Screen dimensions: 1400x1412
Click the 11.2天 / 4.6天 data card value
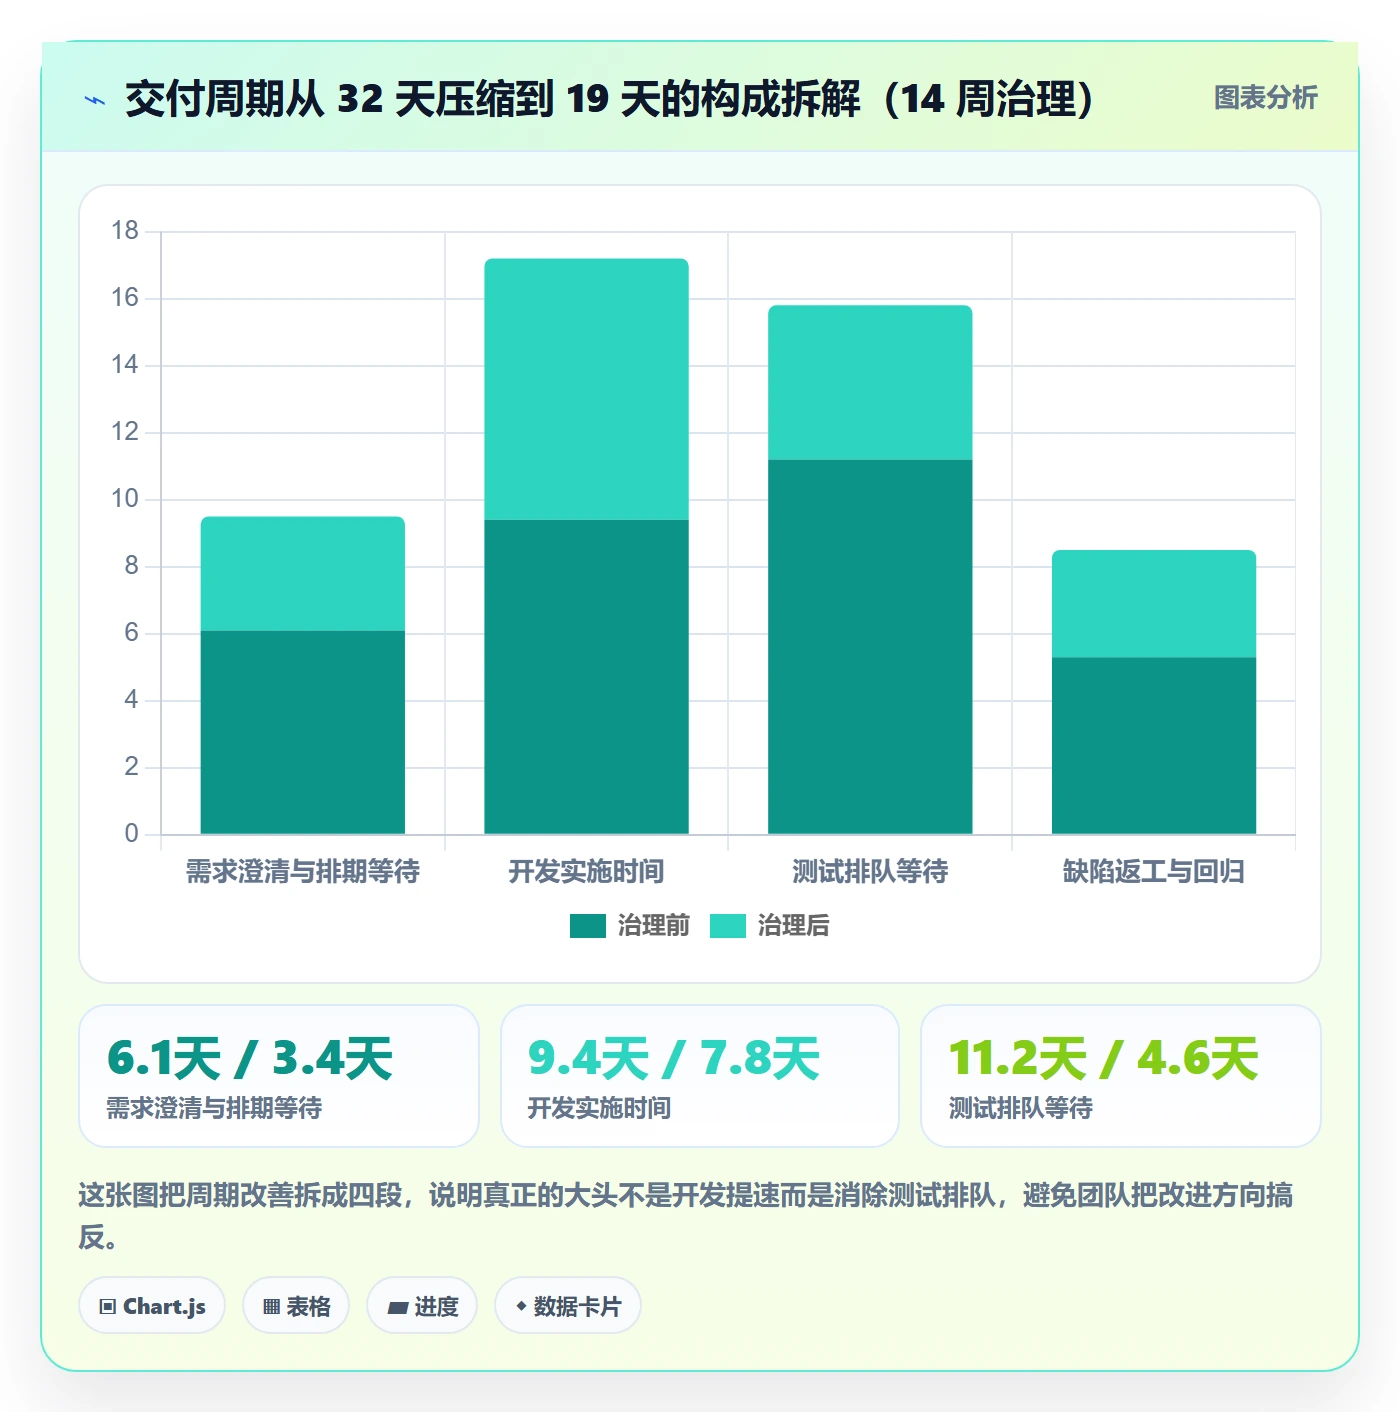tap(1103, 1058)
